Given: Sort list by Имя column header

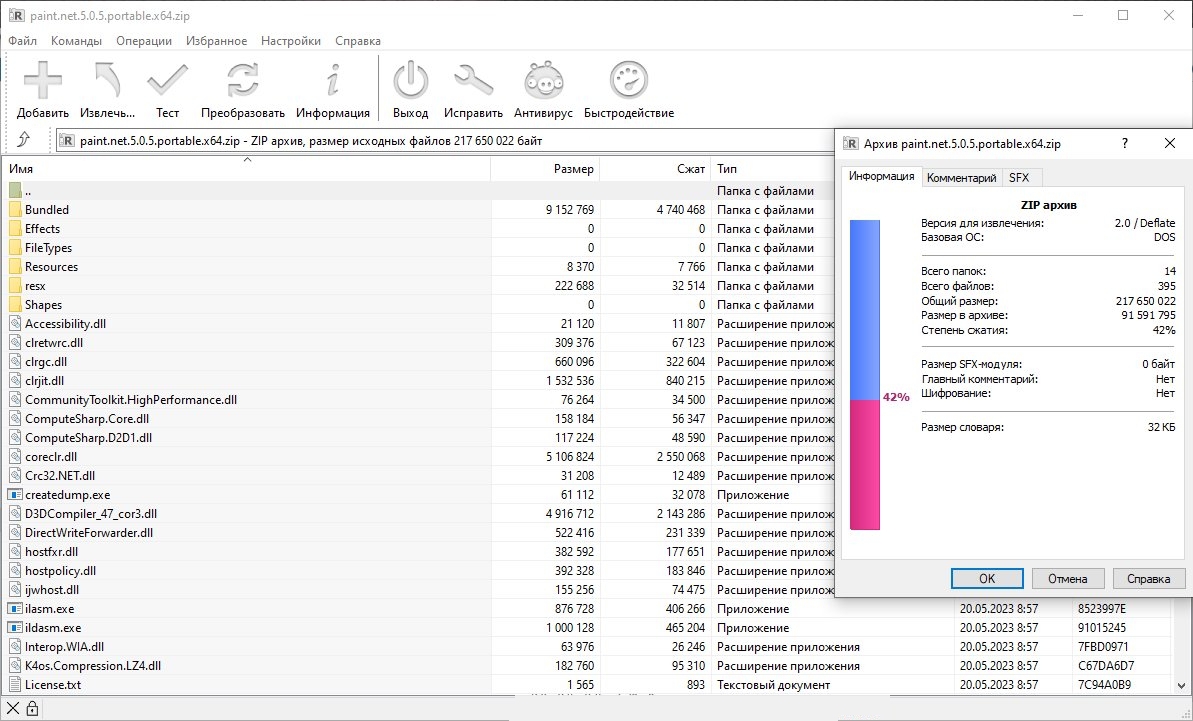Looking at the screenshot, I should pyautogui.click(x=247, y=169).
